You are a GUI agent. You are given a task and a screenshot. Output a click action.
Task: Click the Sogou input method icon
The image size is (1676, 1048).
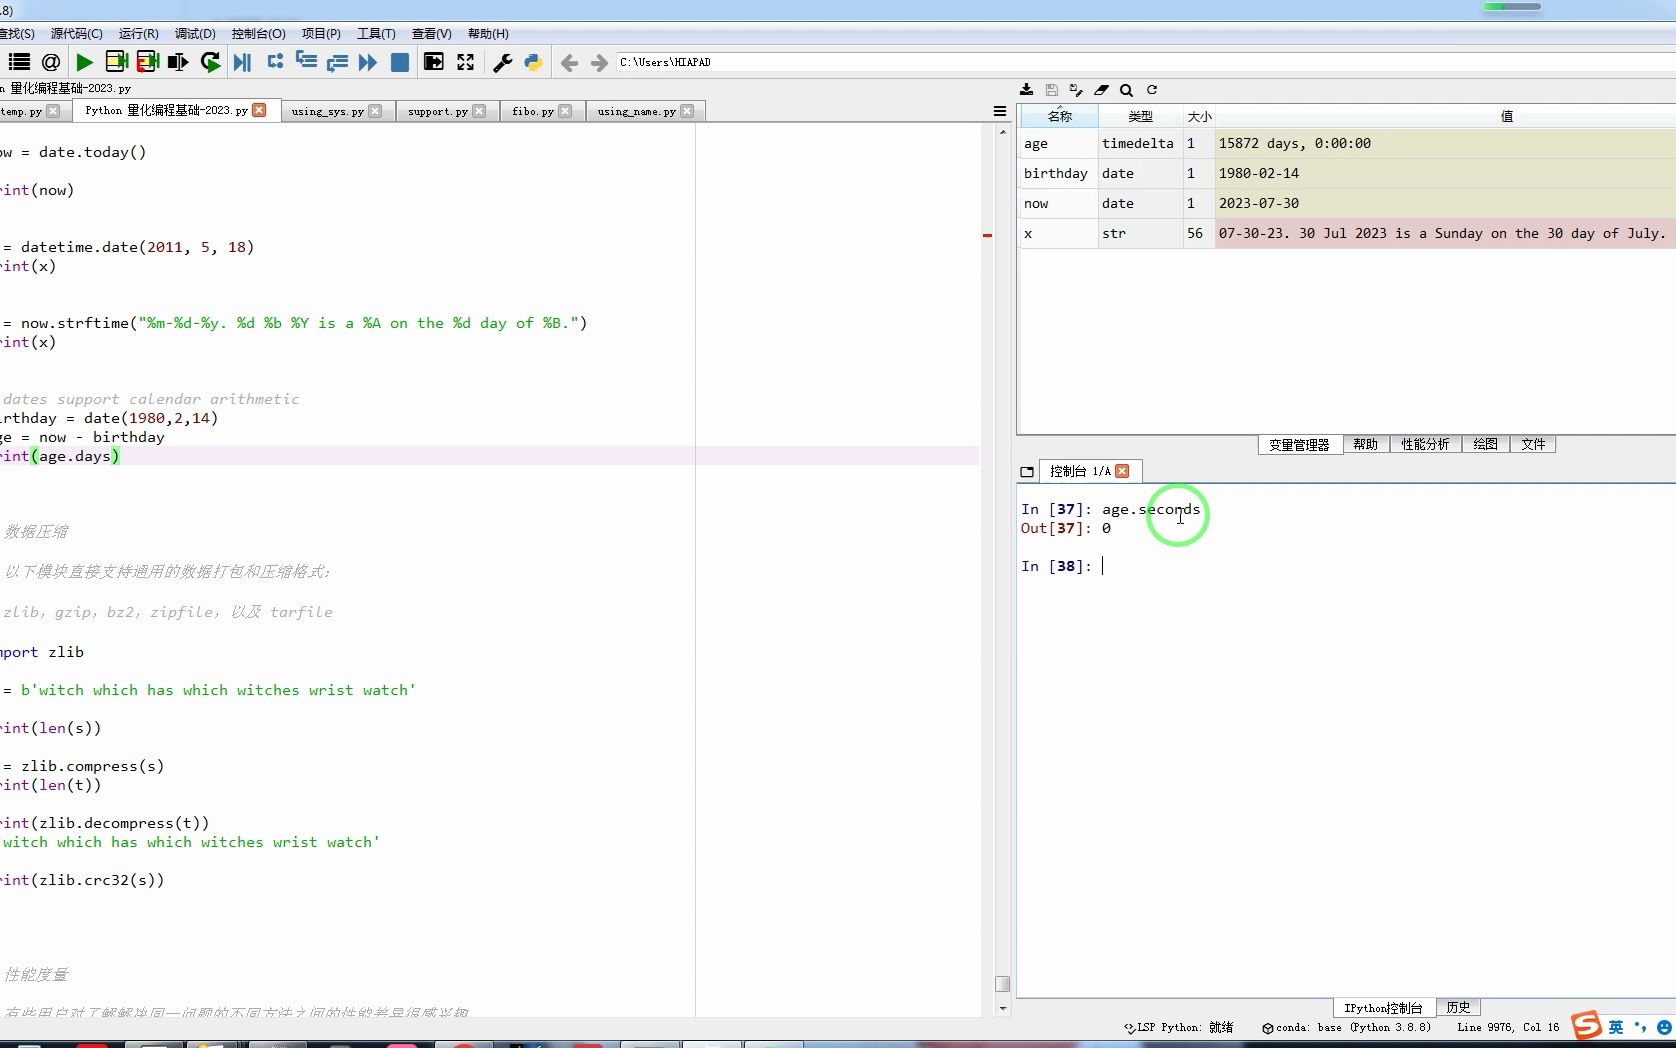click(1586, 1025)
